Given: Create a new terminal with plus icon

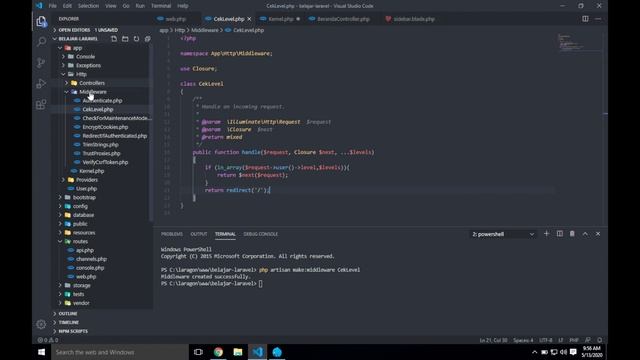Looking at the screenshot, I should 547,234.
